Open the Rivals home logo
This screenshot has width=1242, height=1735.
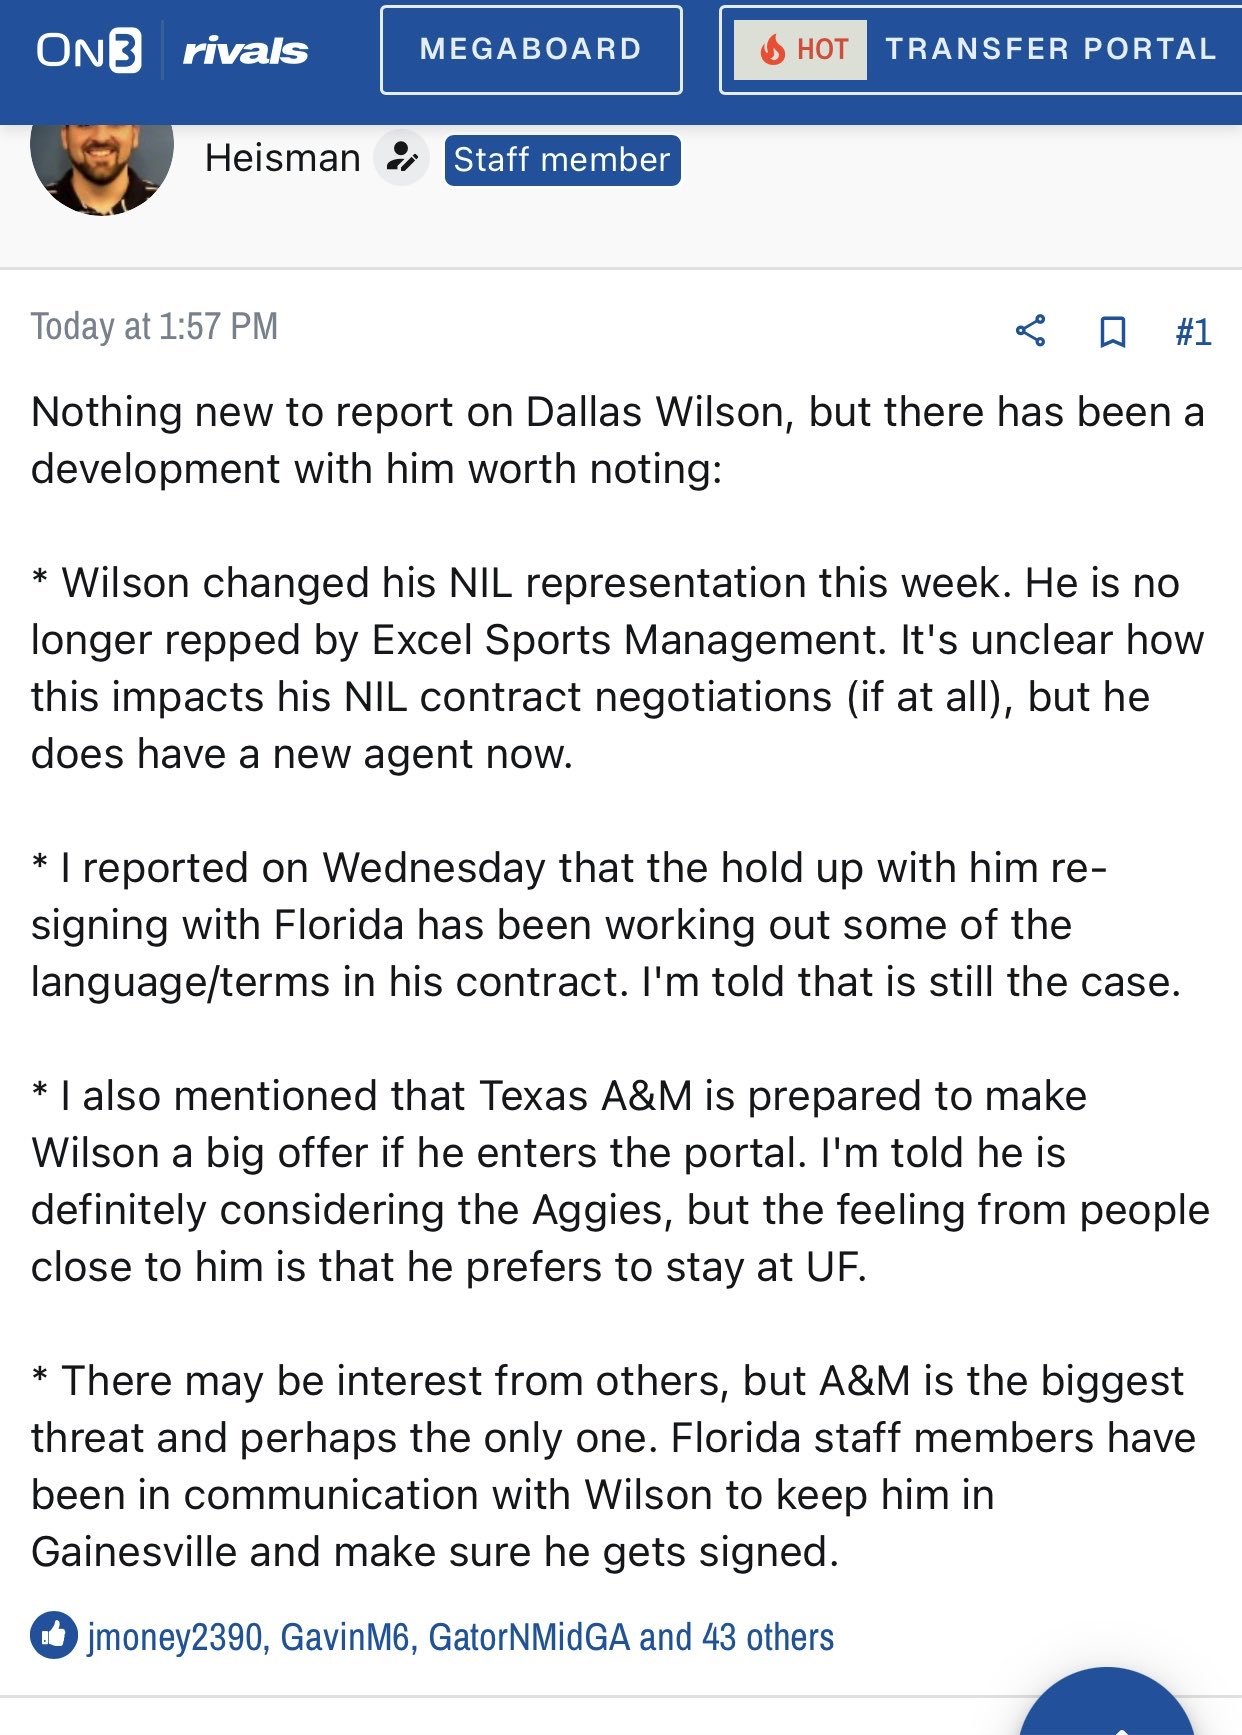tap(245, 50)
